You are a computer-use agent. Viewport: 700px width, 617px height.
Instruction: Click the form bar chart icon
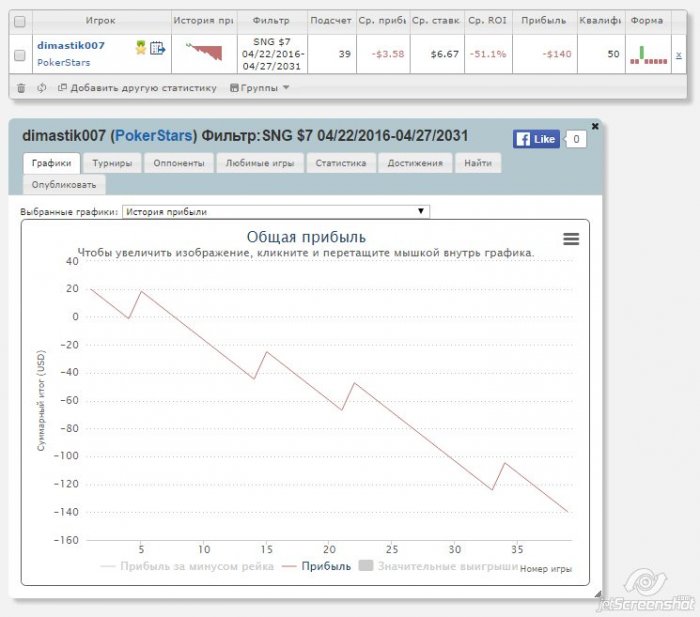648,54
